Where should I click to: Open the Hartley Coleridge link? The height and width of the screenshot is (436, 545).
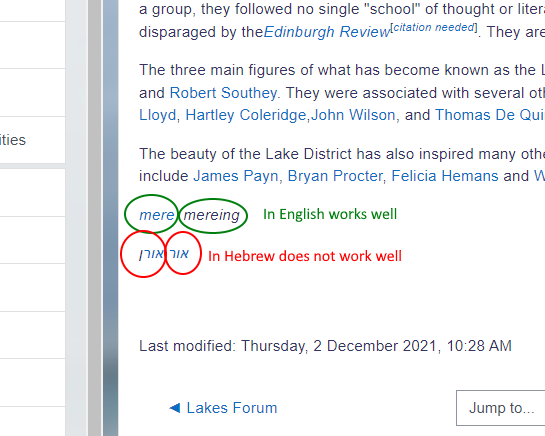(245, 115)
